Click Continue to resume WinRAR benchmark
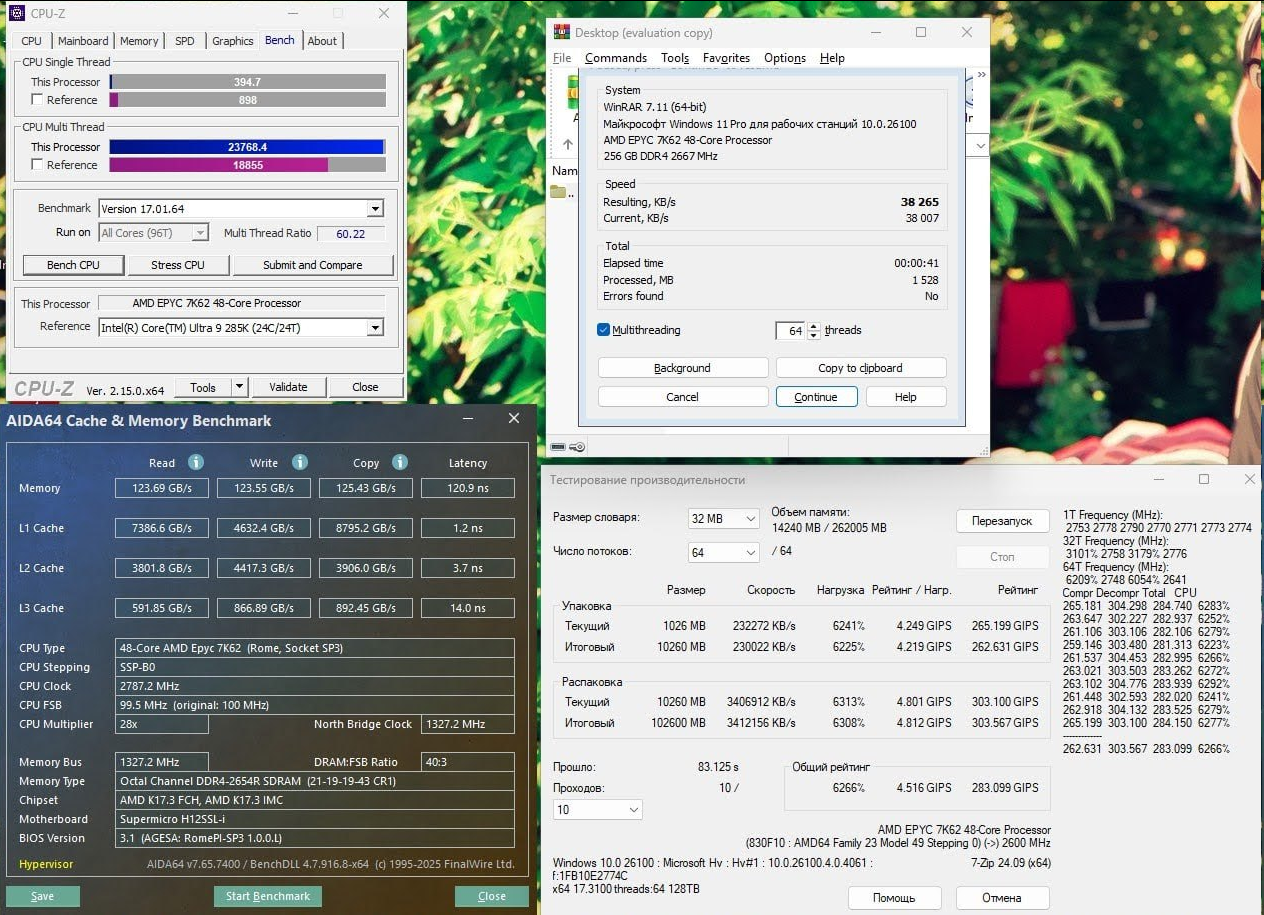The height and width of the screenshot is (915, 1264). click(816, 397)
